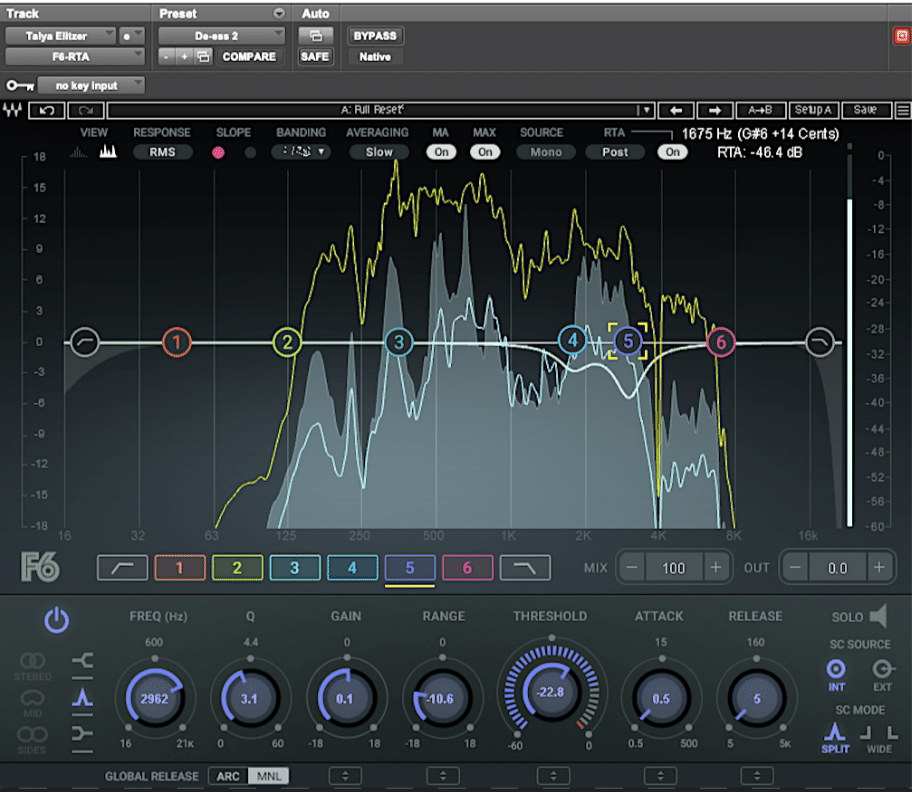Select band node 3 on the graph

coord(399,342)
